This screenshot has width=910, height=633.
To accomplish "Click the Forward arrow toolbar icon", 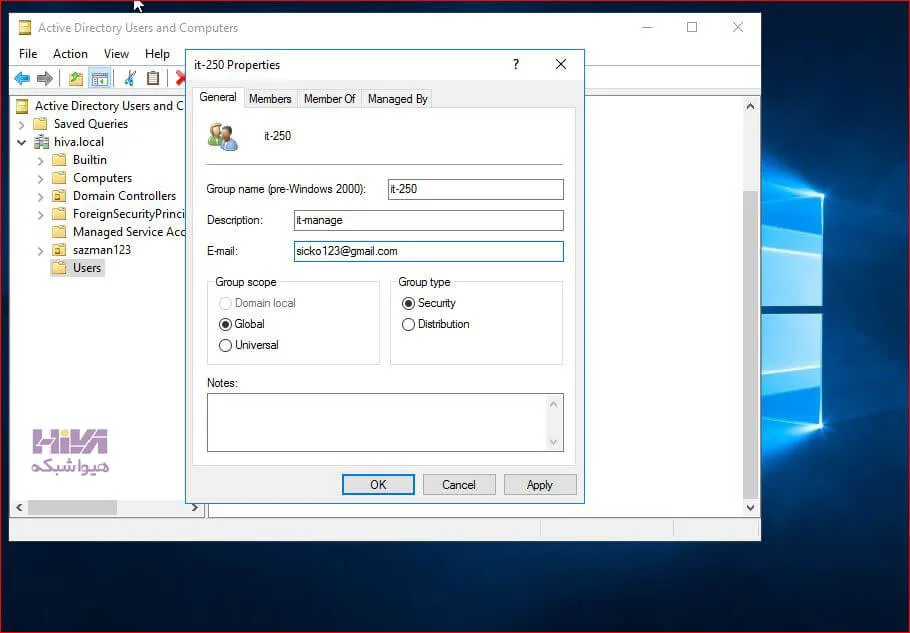I will coord(45,78).
